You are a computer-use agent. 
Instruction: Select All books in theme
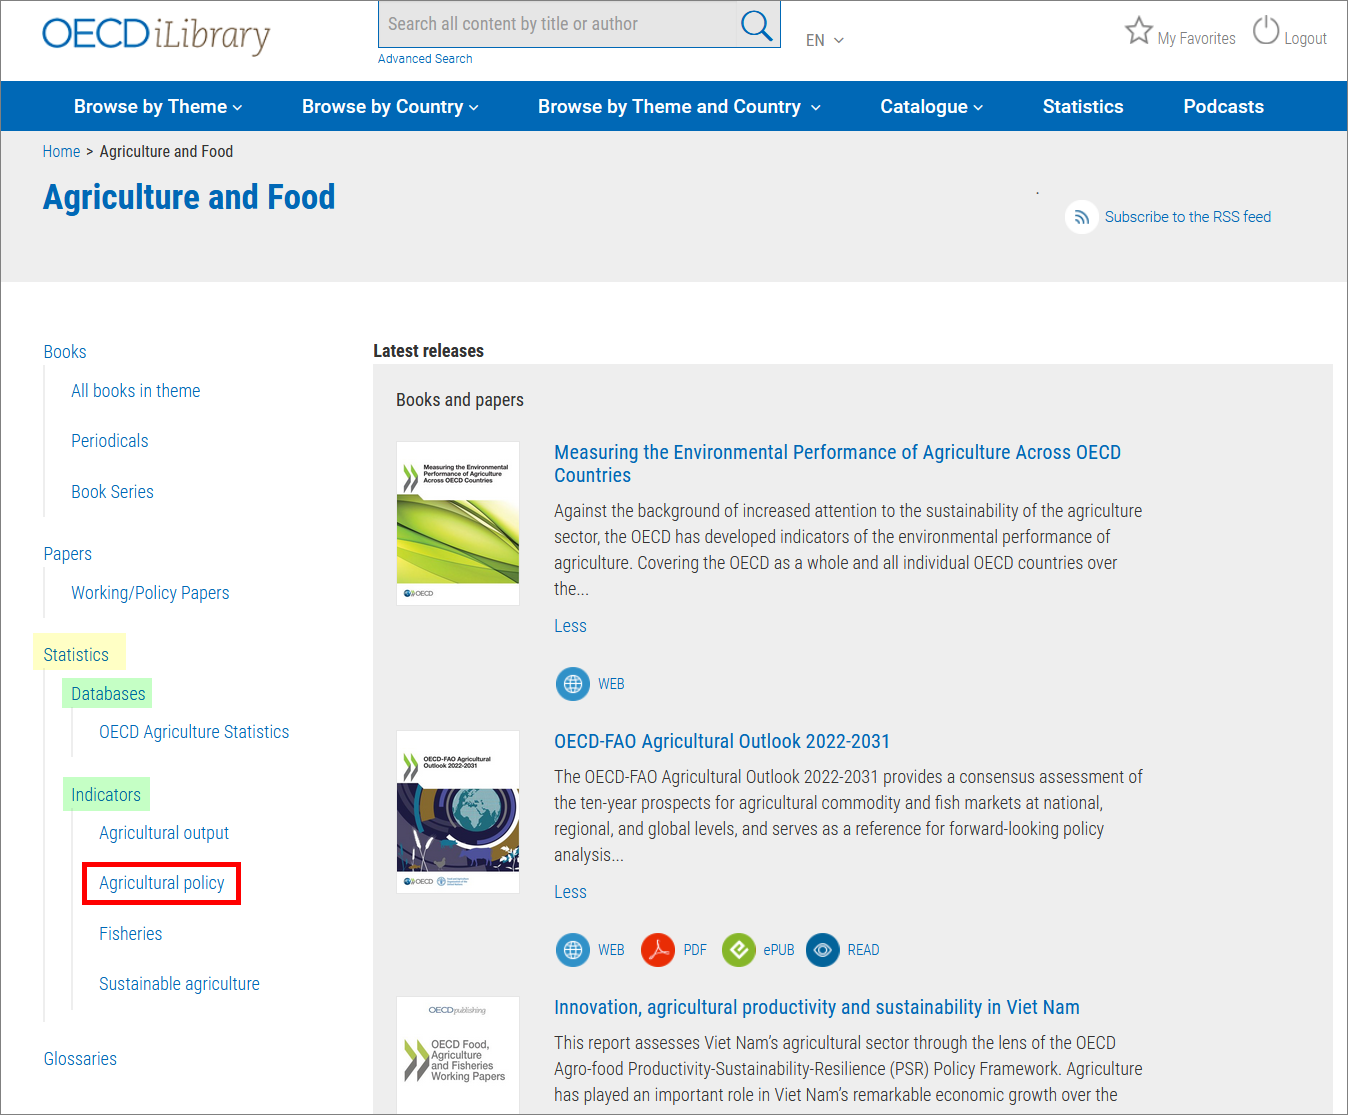click(x=135, y=391)
